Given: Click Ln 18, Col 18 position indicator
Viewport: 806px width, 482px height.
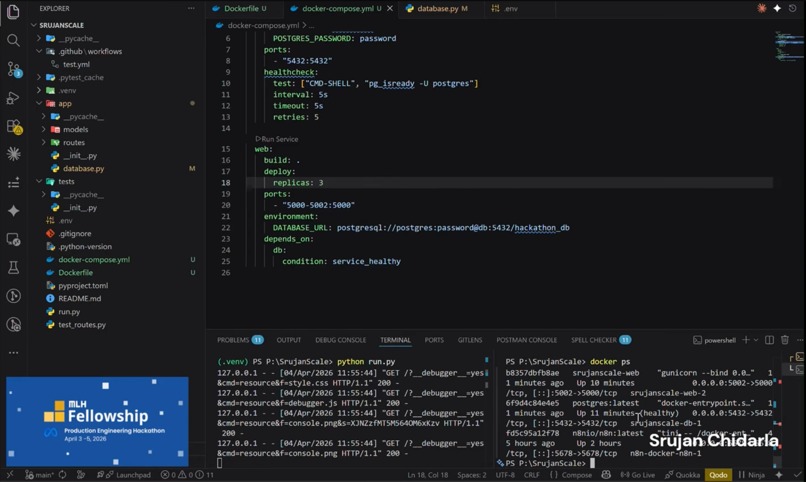Looking at the screenshot, I should [x=428, y=475].
